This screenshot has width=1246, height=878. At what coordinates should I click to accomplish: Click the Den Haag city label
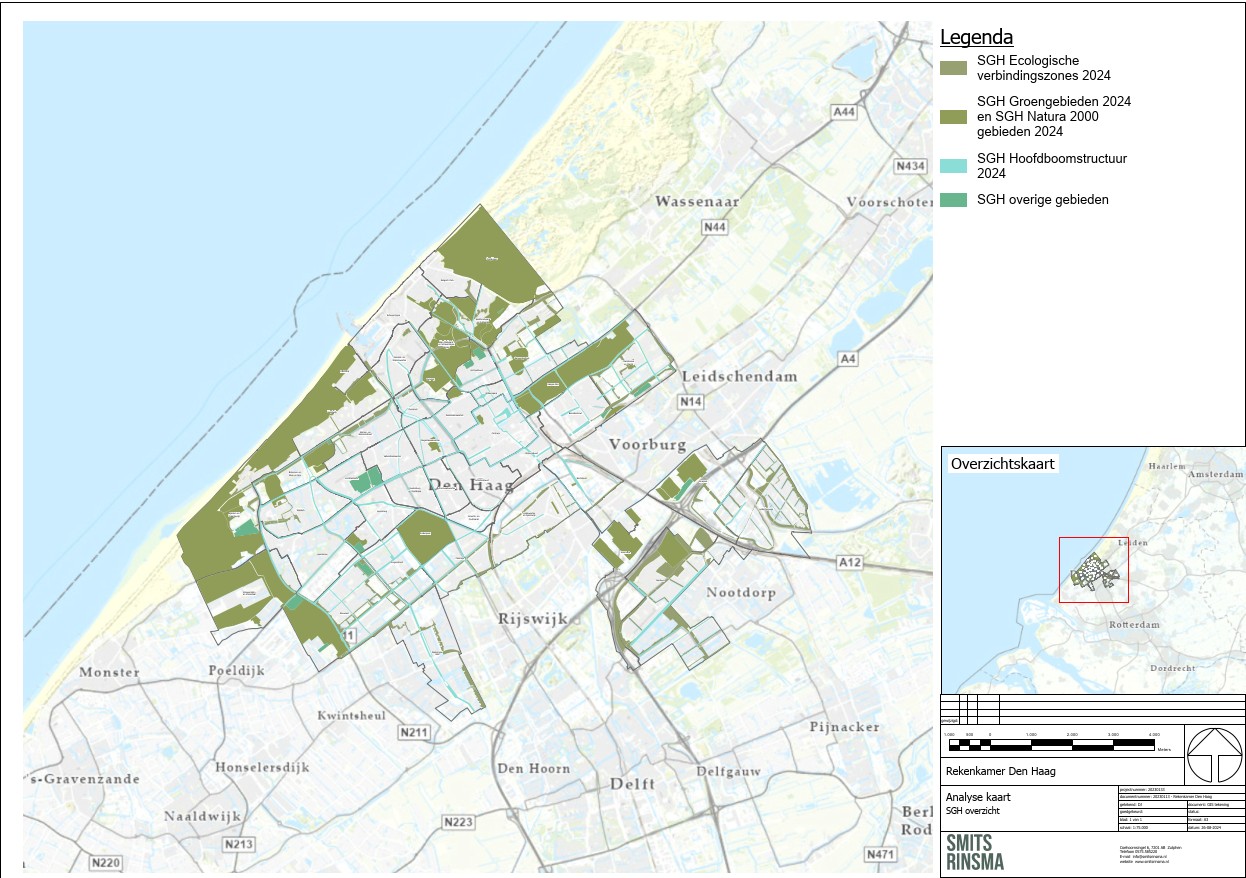(469, 485)
